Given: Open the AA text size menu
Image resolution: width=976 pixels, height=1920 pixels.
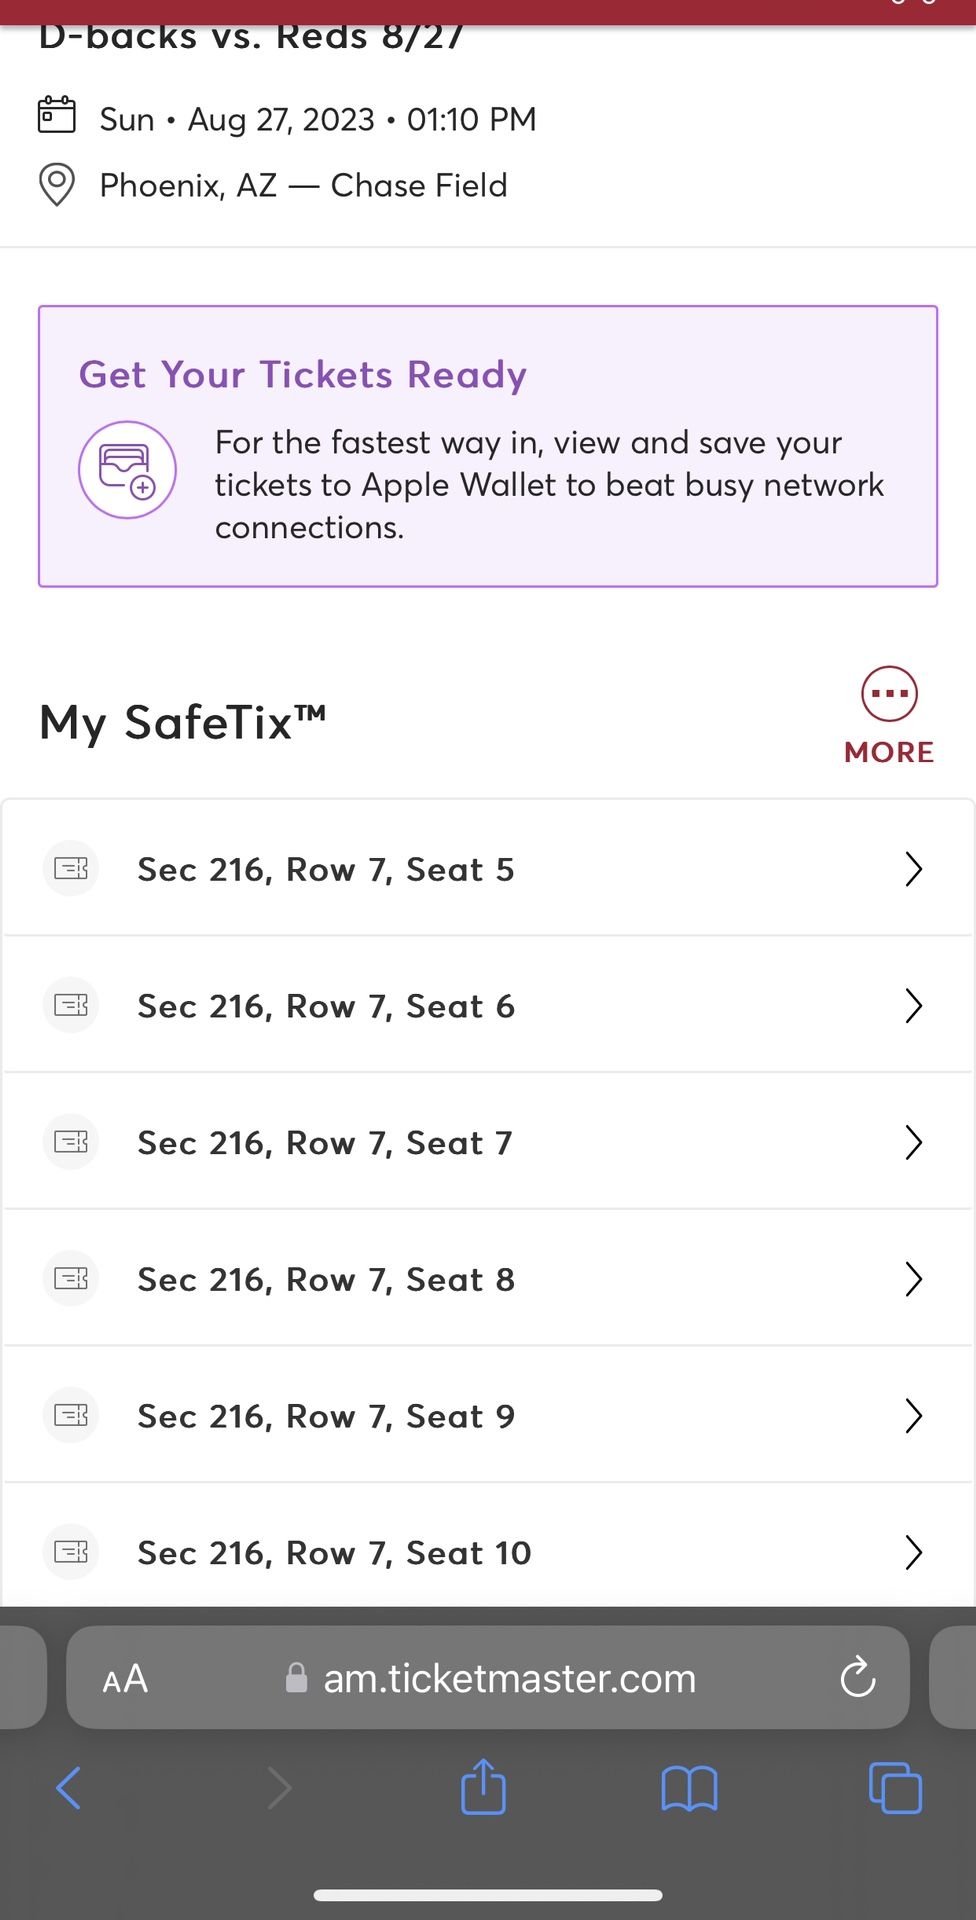Looking at the screenshot, I should tap(125, 1679).
